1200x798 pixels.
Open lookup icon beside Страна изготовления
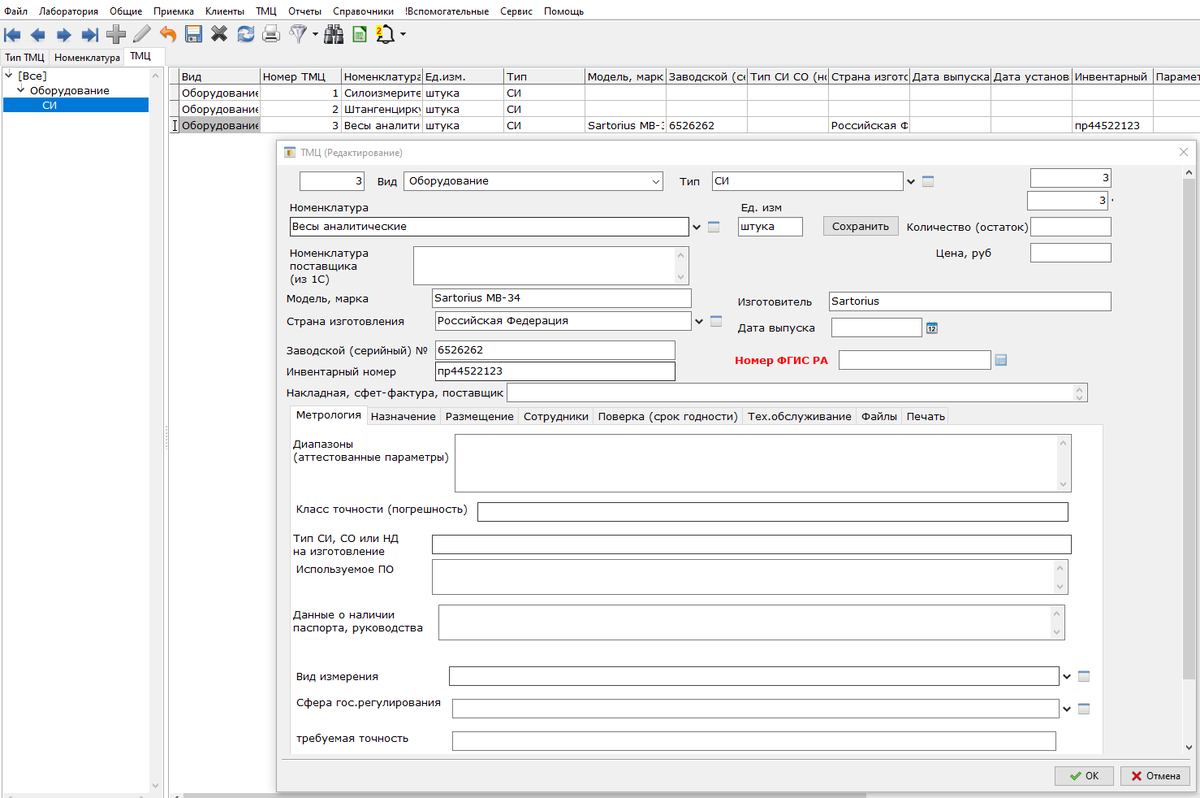(x=716, y=321)
